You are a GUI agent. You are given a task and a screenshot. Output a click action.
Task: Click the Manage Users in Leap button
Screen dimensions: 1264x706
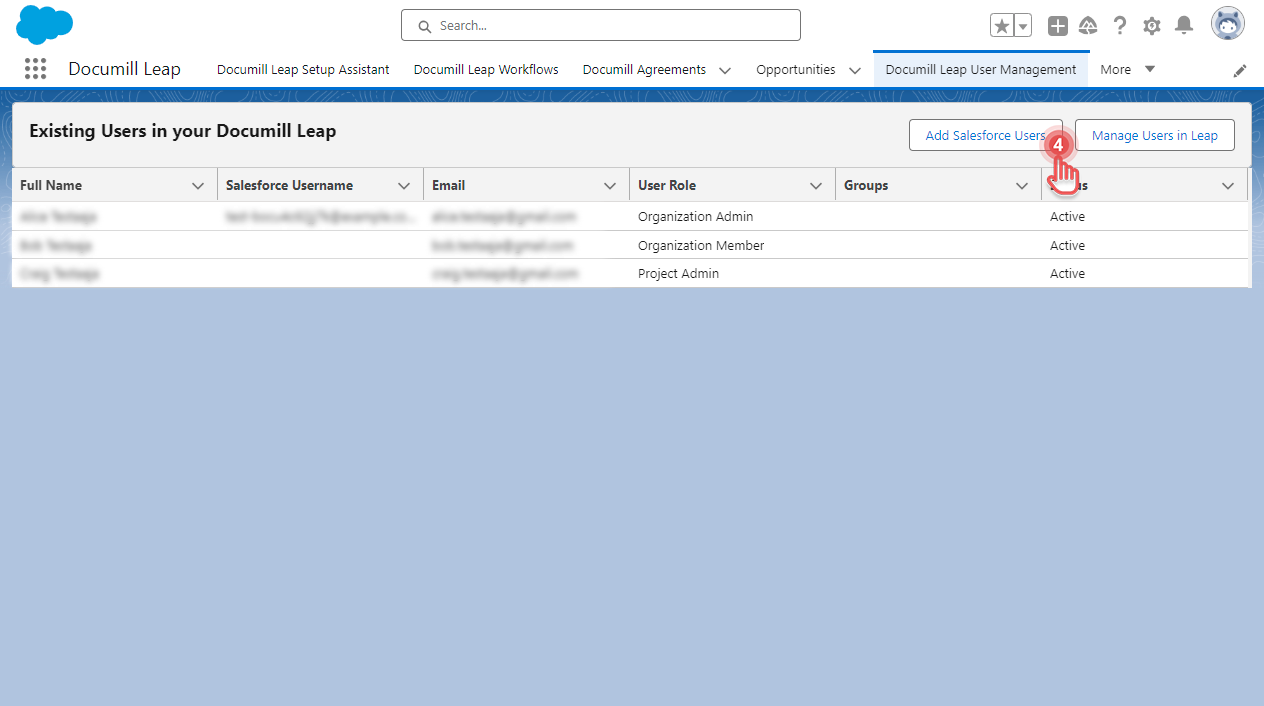1154,135
